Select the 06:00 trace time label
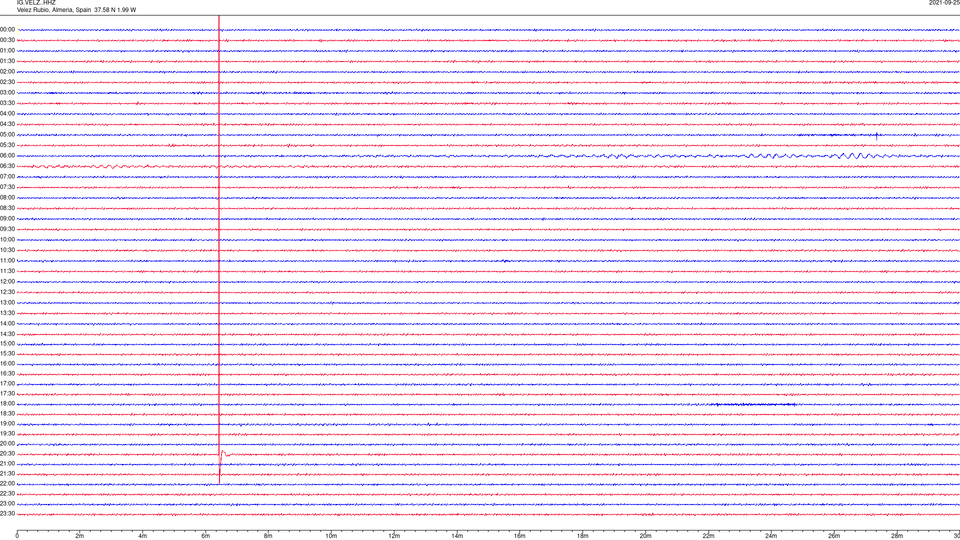 click(x=7, y=156)
